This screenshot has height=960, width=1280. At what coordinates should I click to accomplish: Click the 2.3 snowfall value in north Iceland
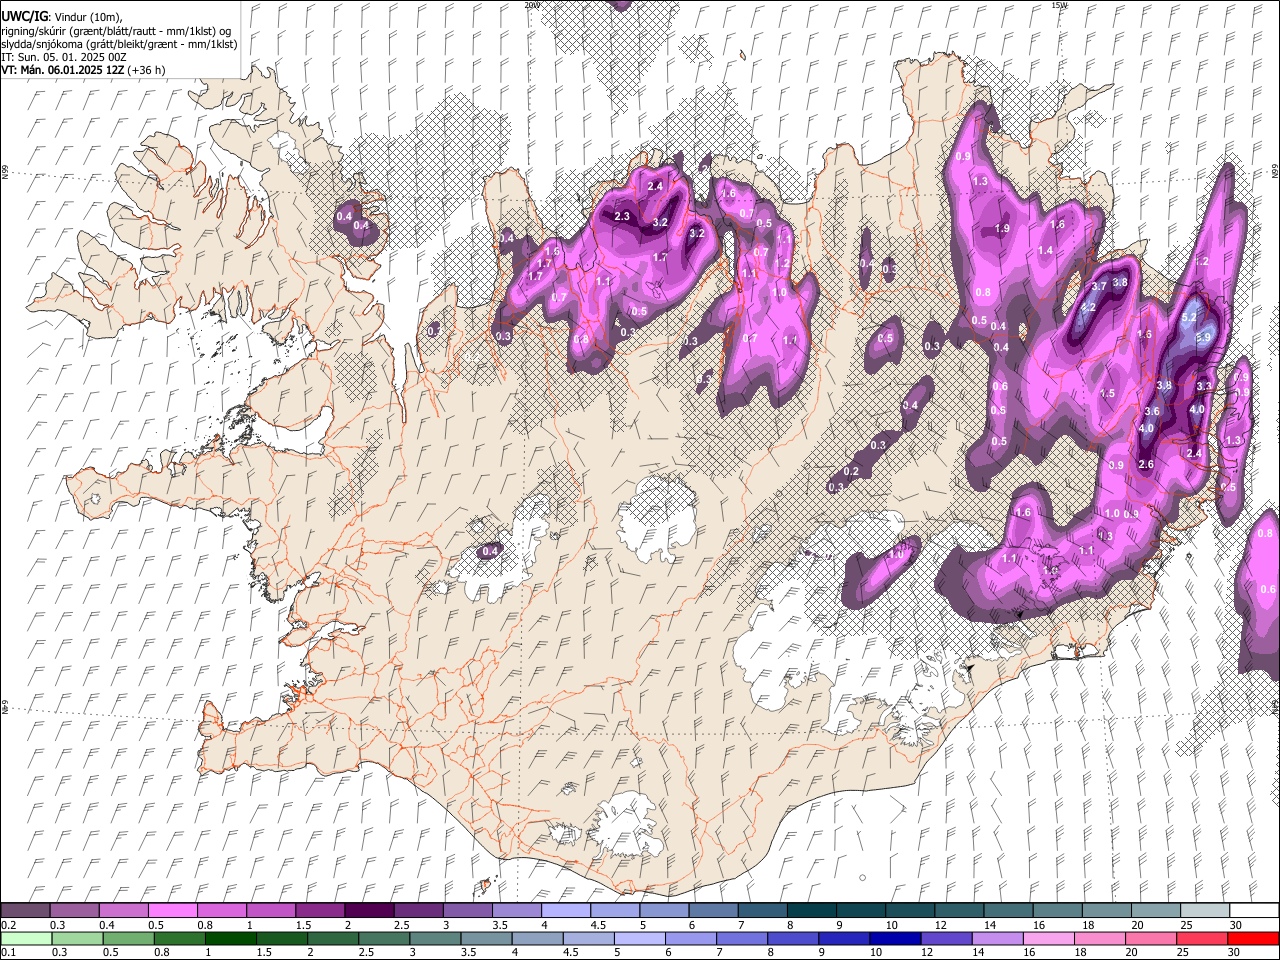[x=622, y=217]
